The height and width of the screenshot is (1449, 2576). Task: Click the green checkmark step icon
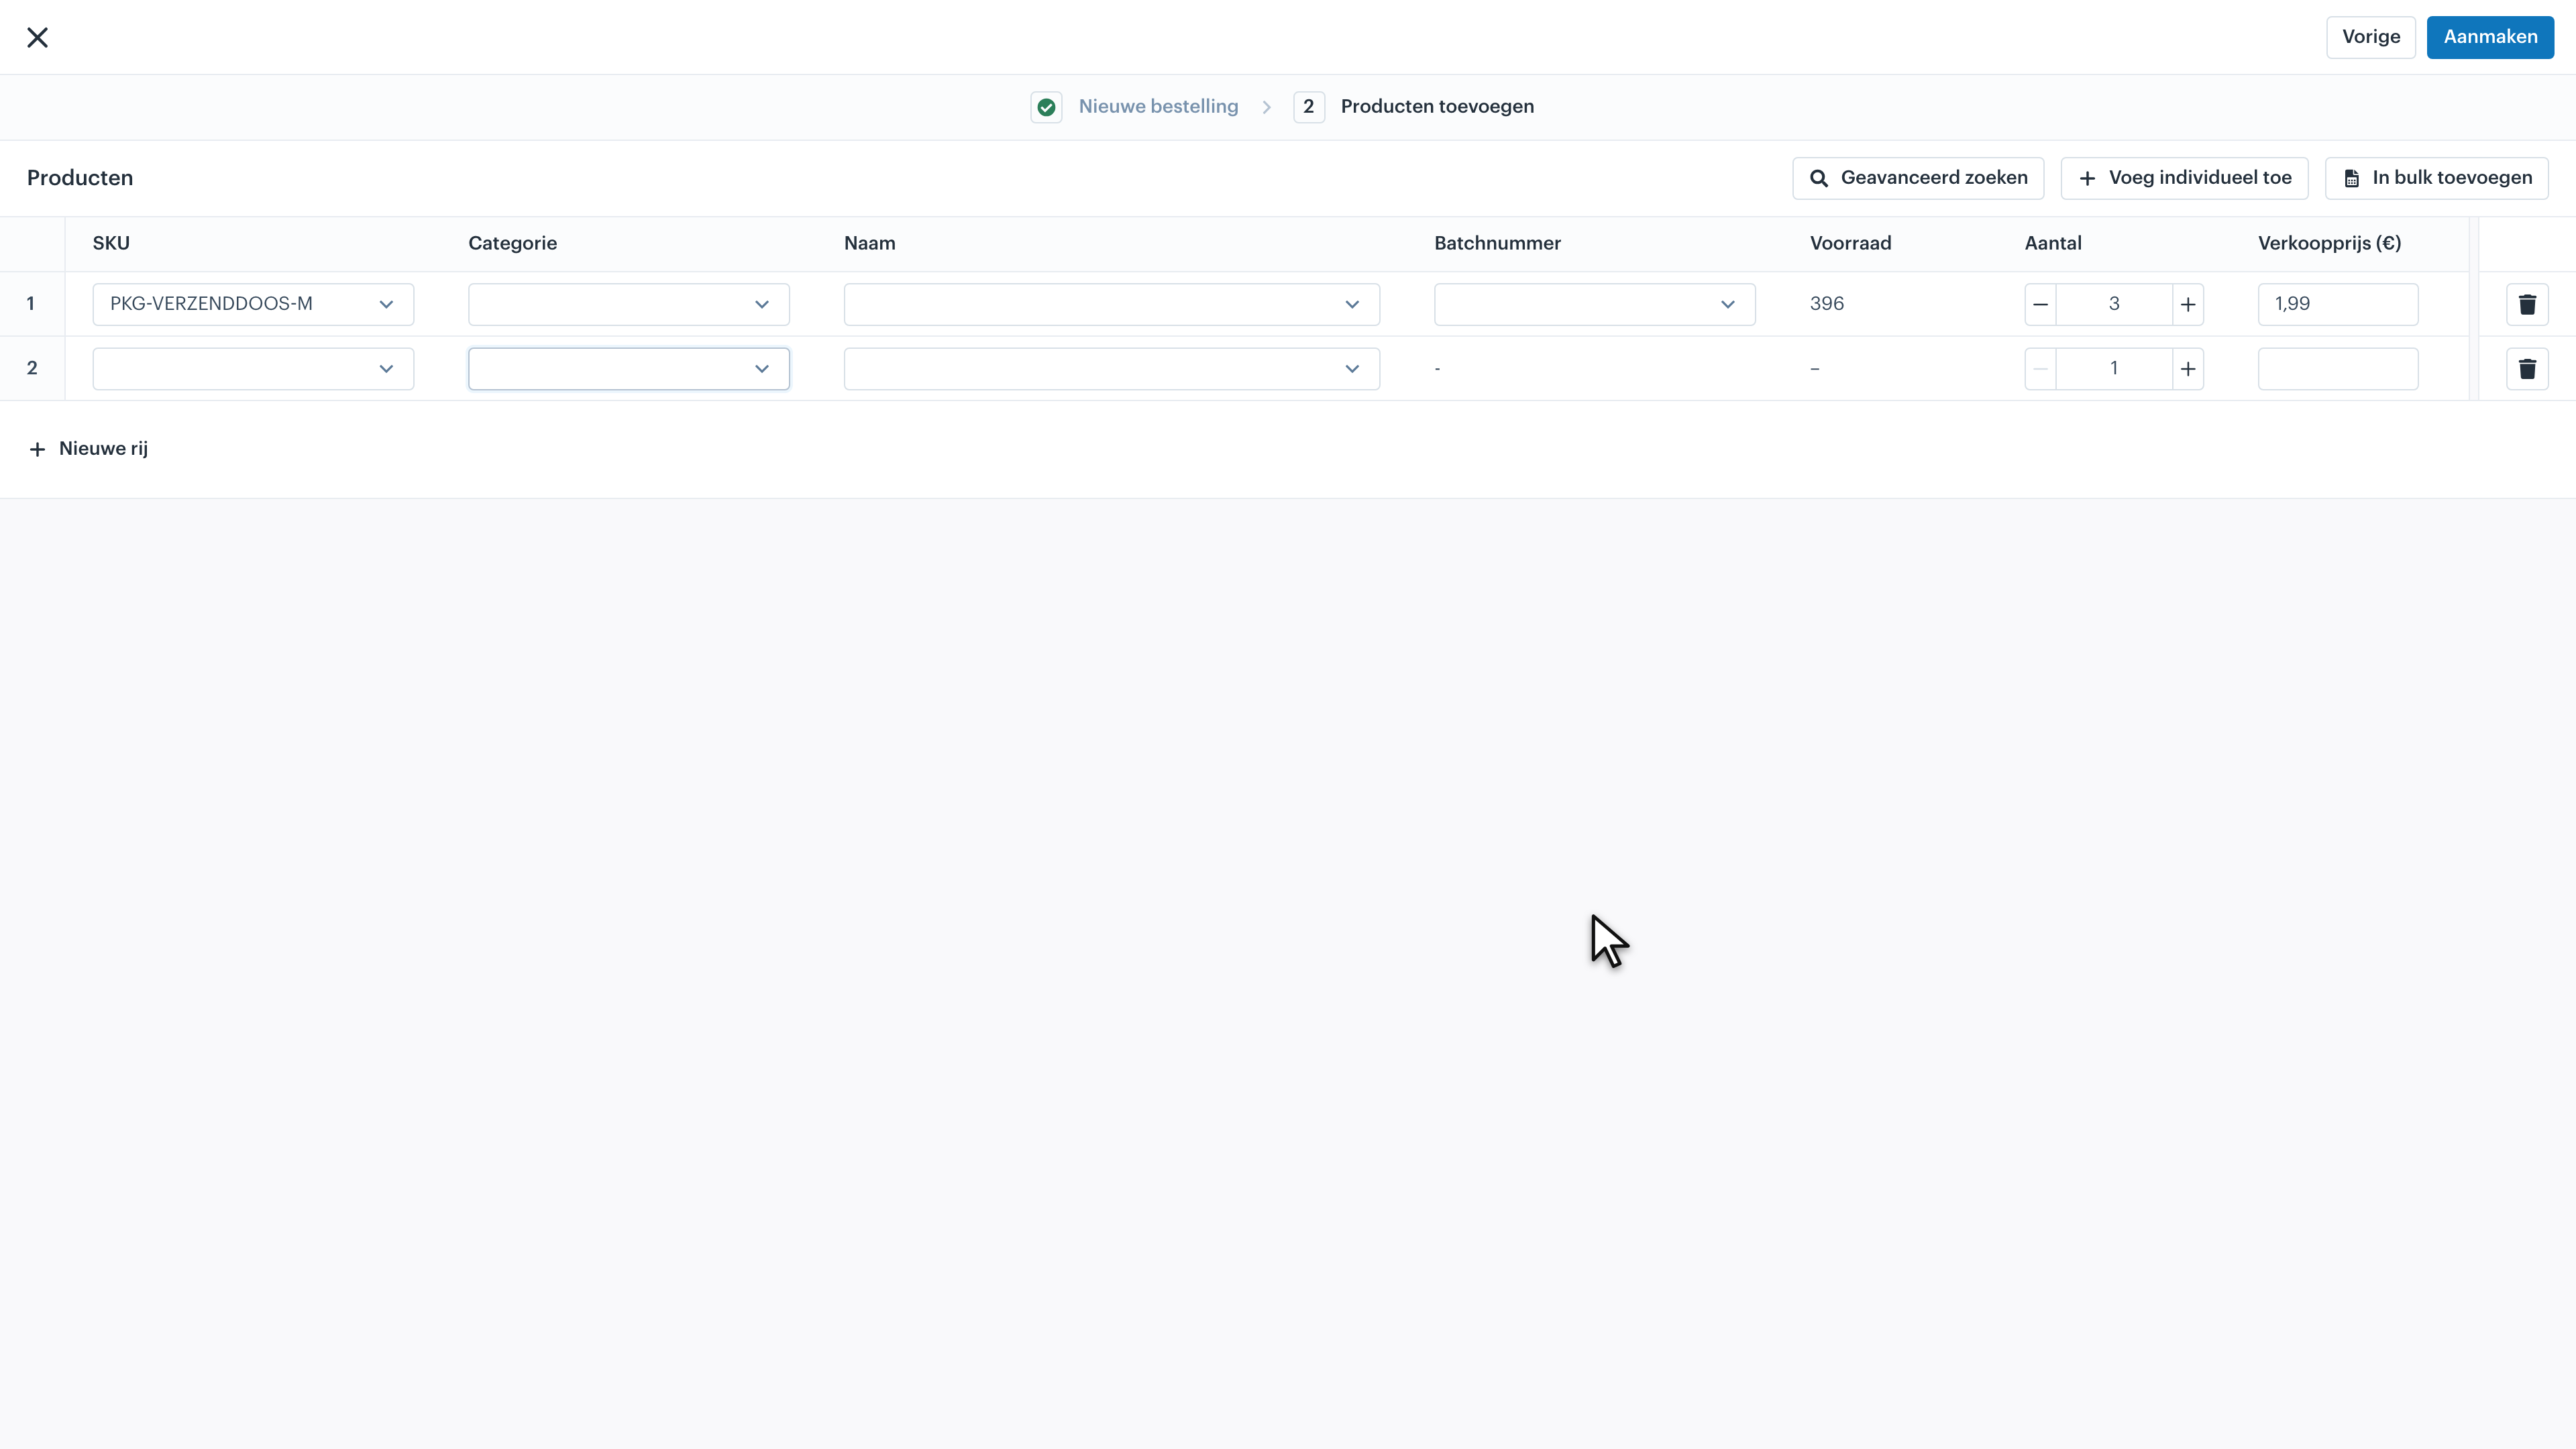tap(1046, 107)
